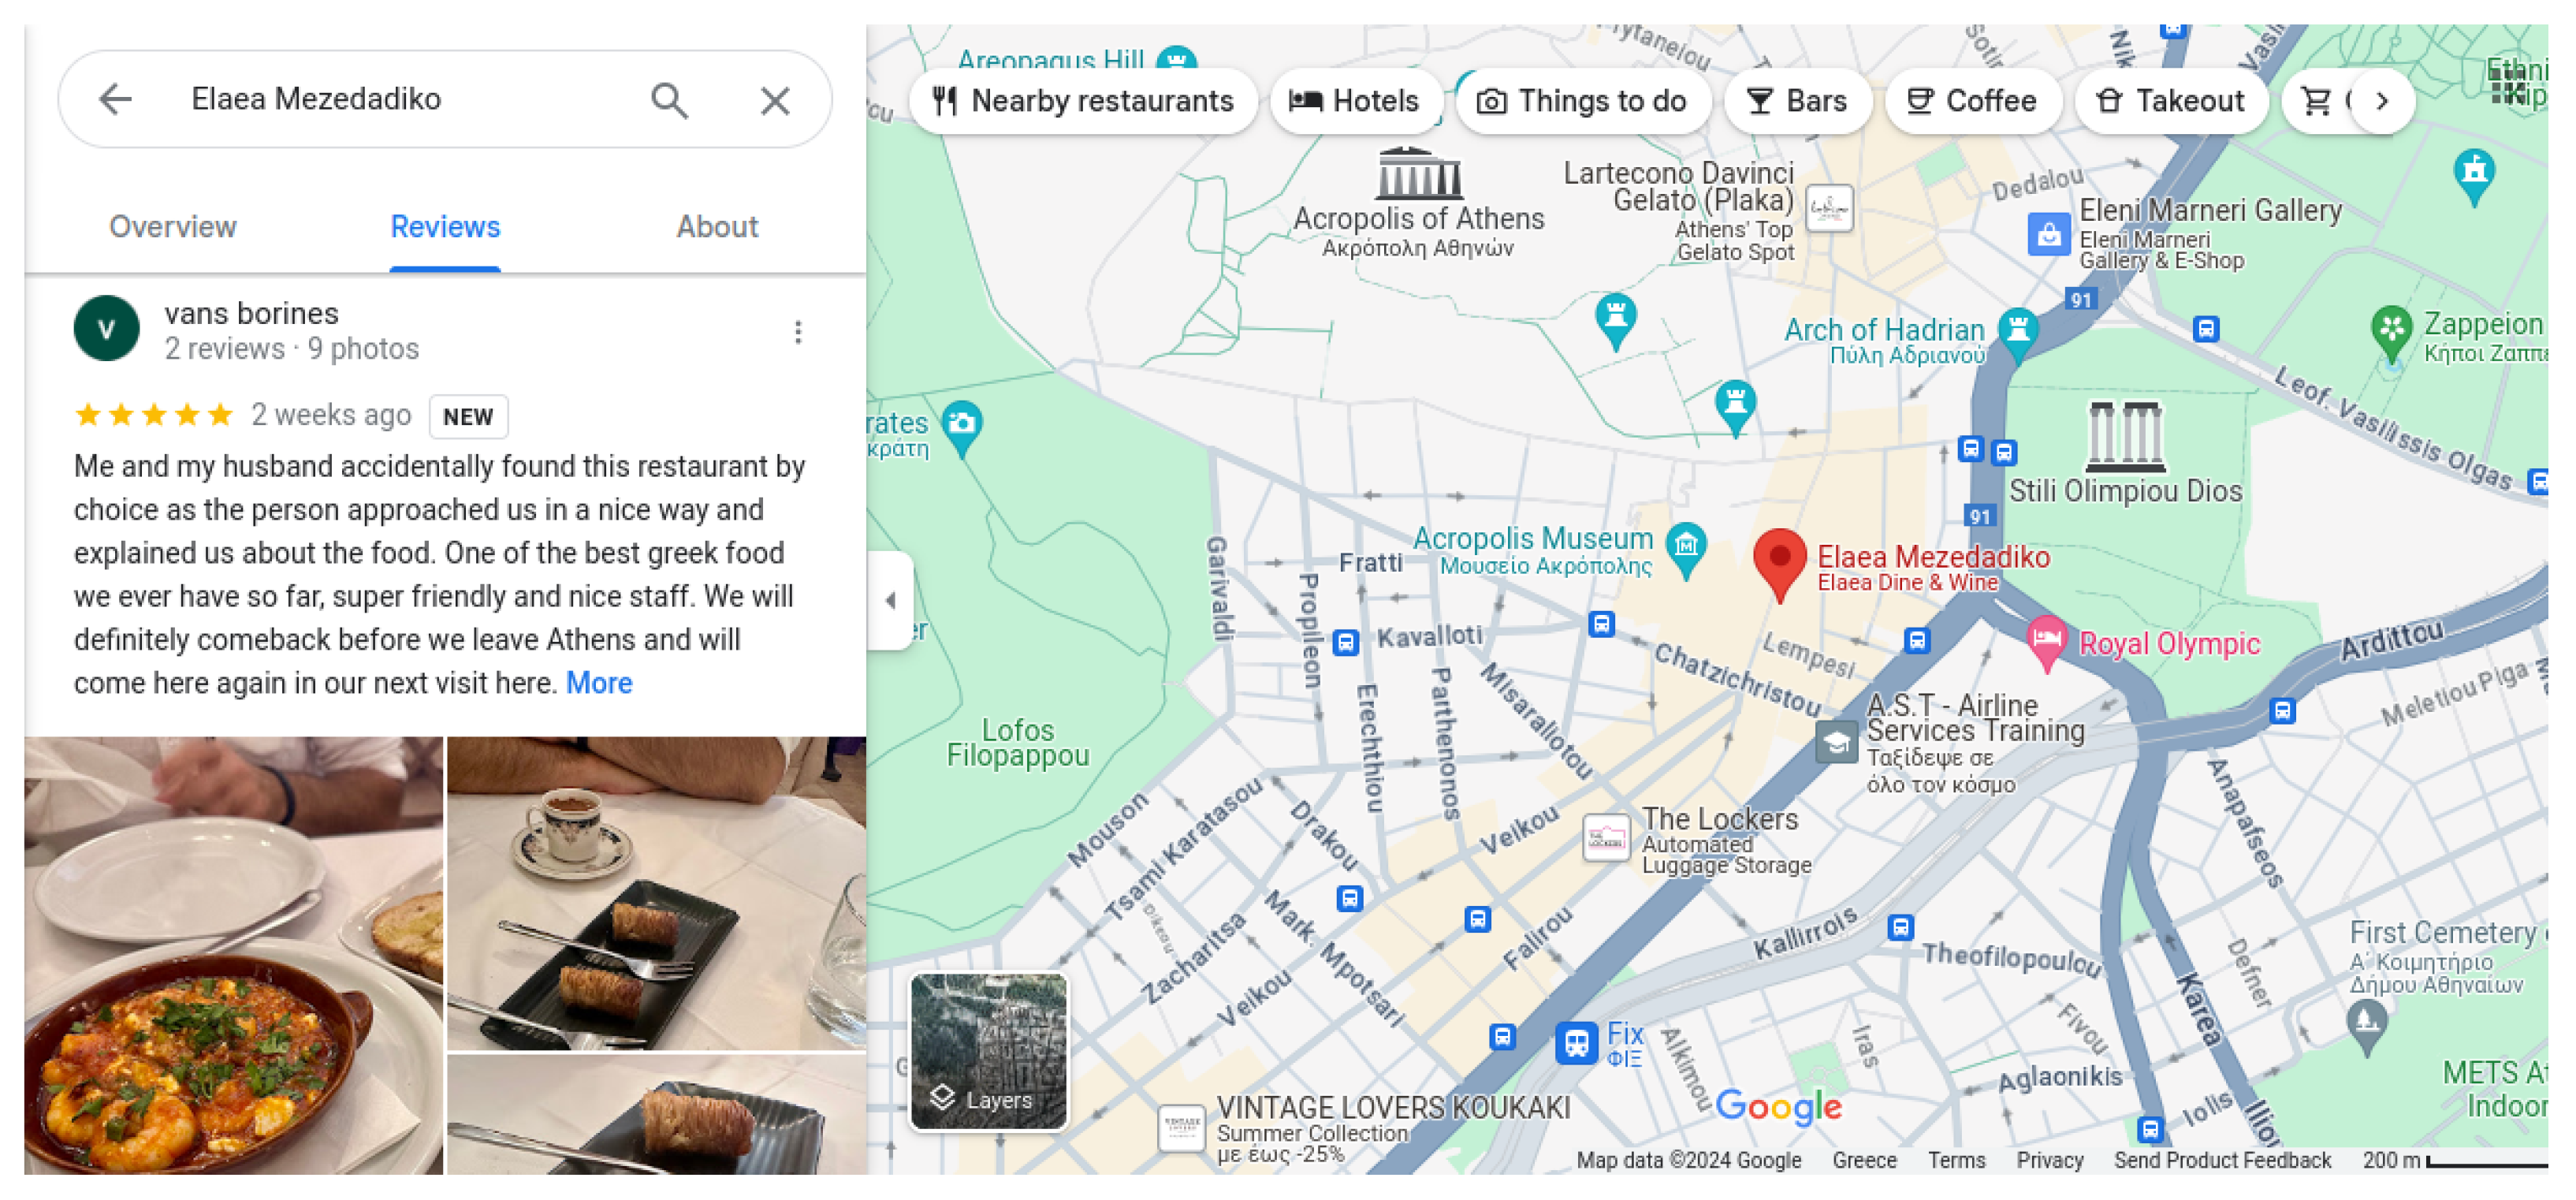Click the Royal Olympic hotel pin

point(2046,643)
